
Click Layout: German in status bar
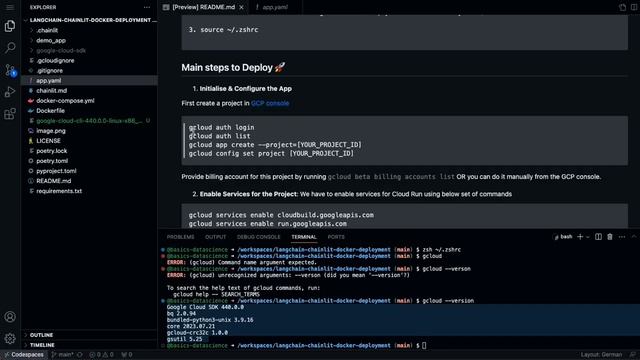point(601,354)
